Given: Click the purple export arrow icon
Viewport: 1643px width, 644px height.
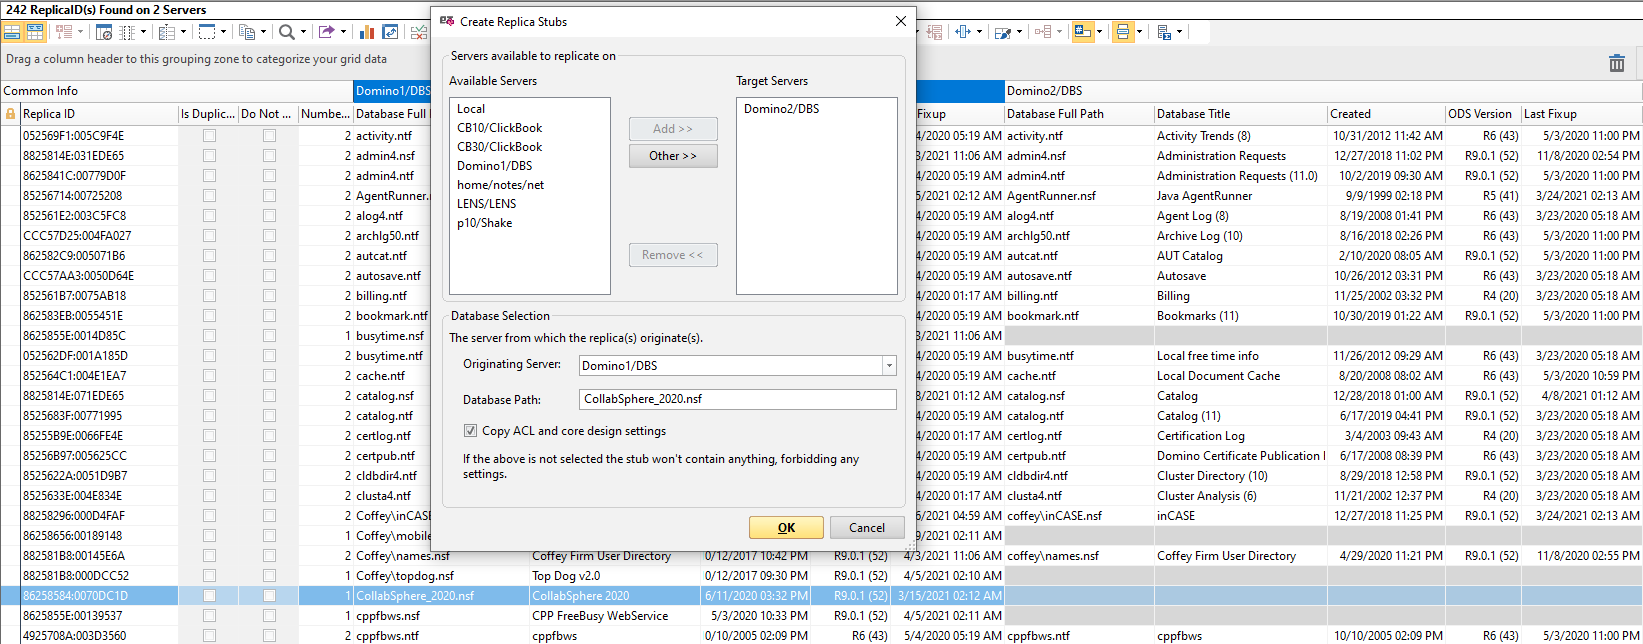Looking at the screenshot, I should tap(326, 32).
